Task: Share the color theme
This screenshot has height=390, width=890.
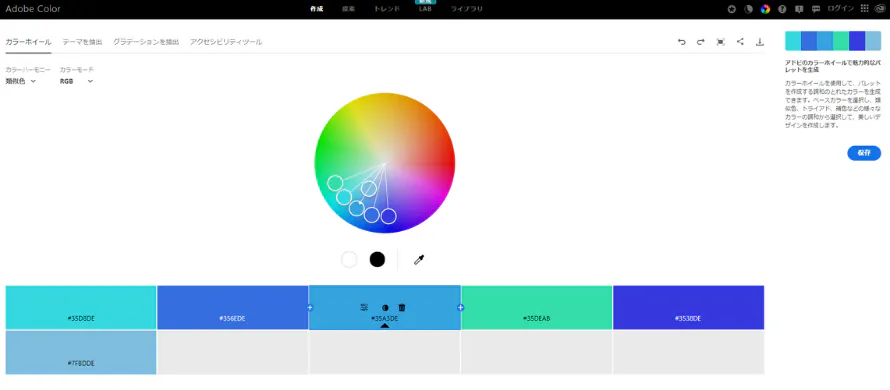Action: click(740, 41)
